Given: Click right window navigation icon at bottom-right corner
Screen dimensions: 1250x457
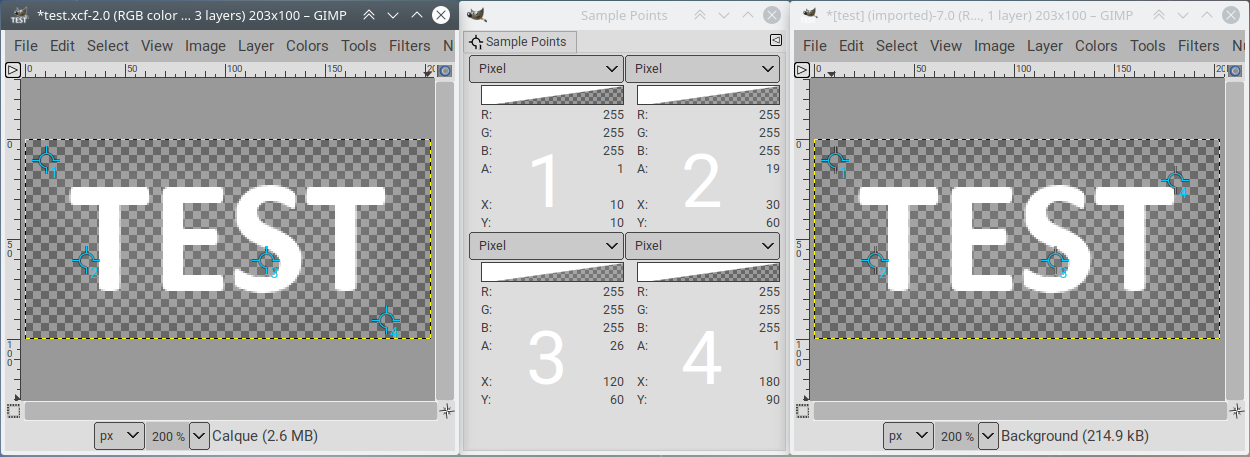Looking at the screenshot, I should pos(1235,411).
